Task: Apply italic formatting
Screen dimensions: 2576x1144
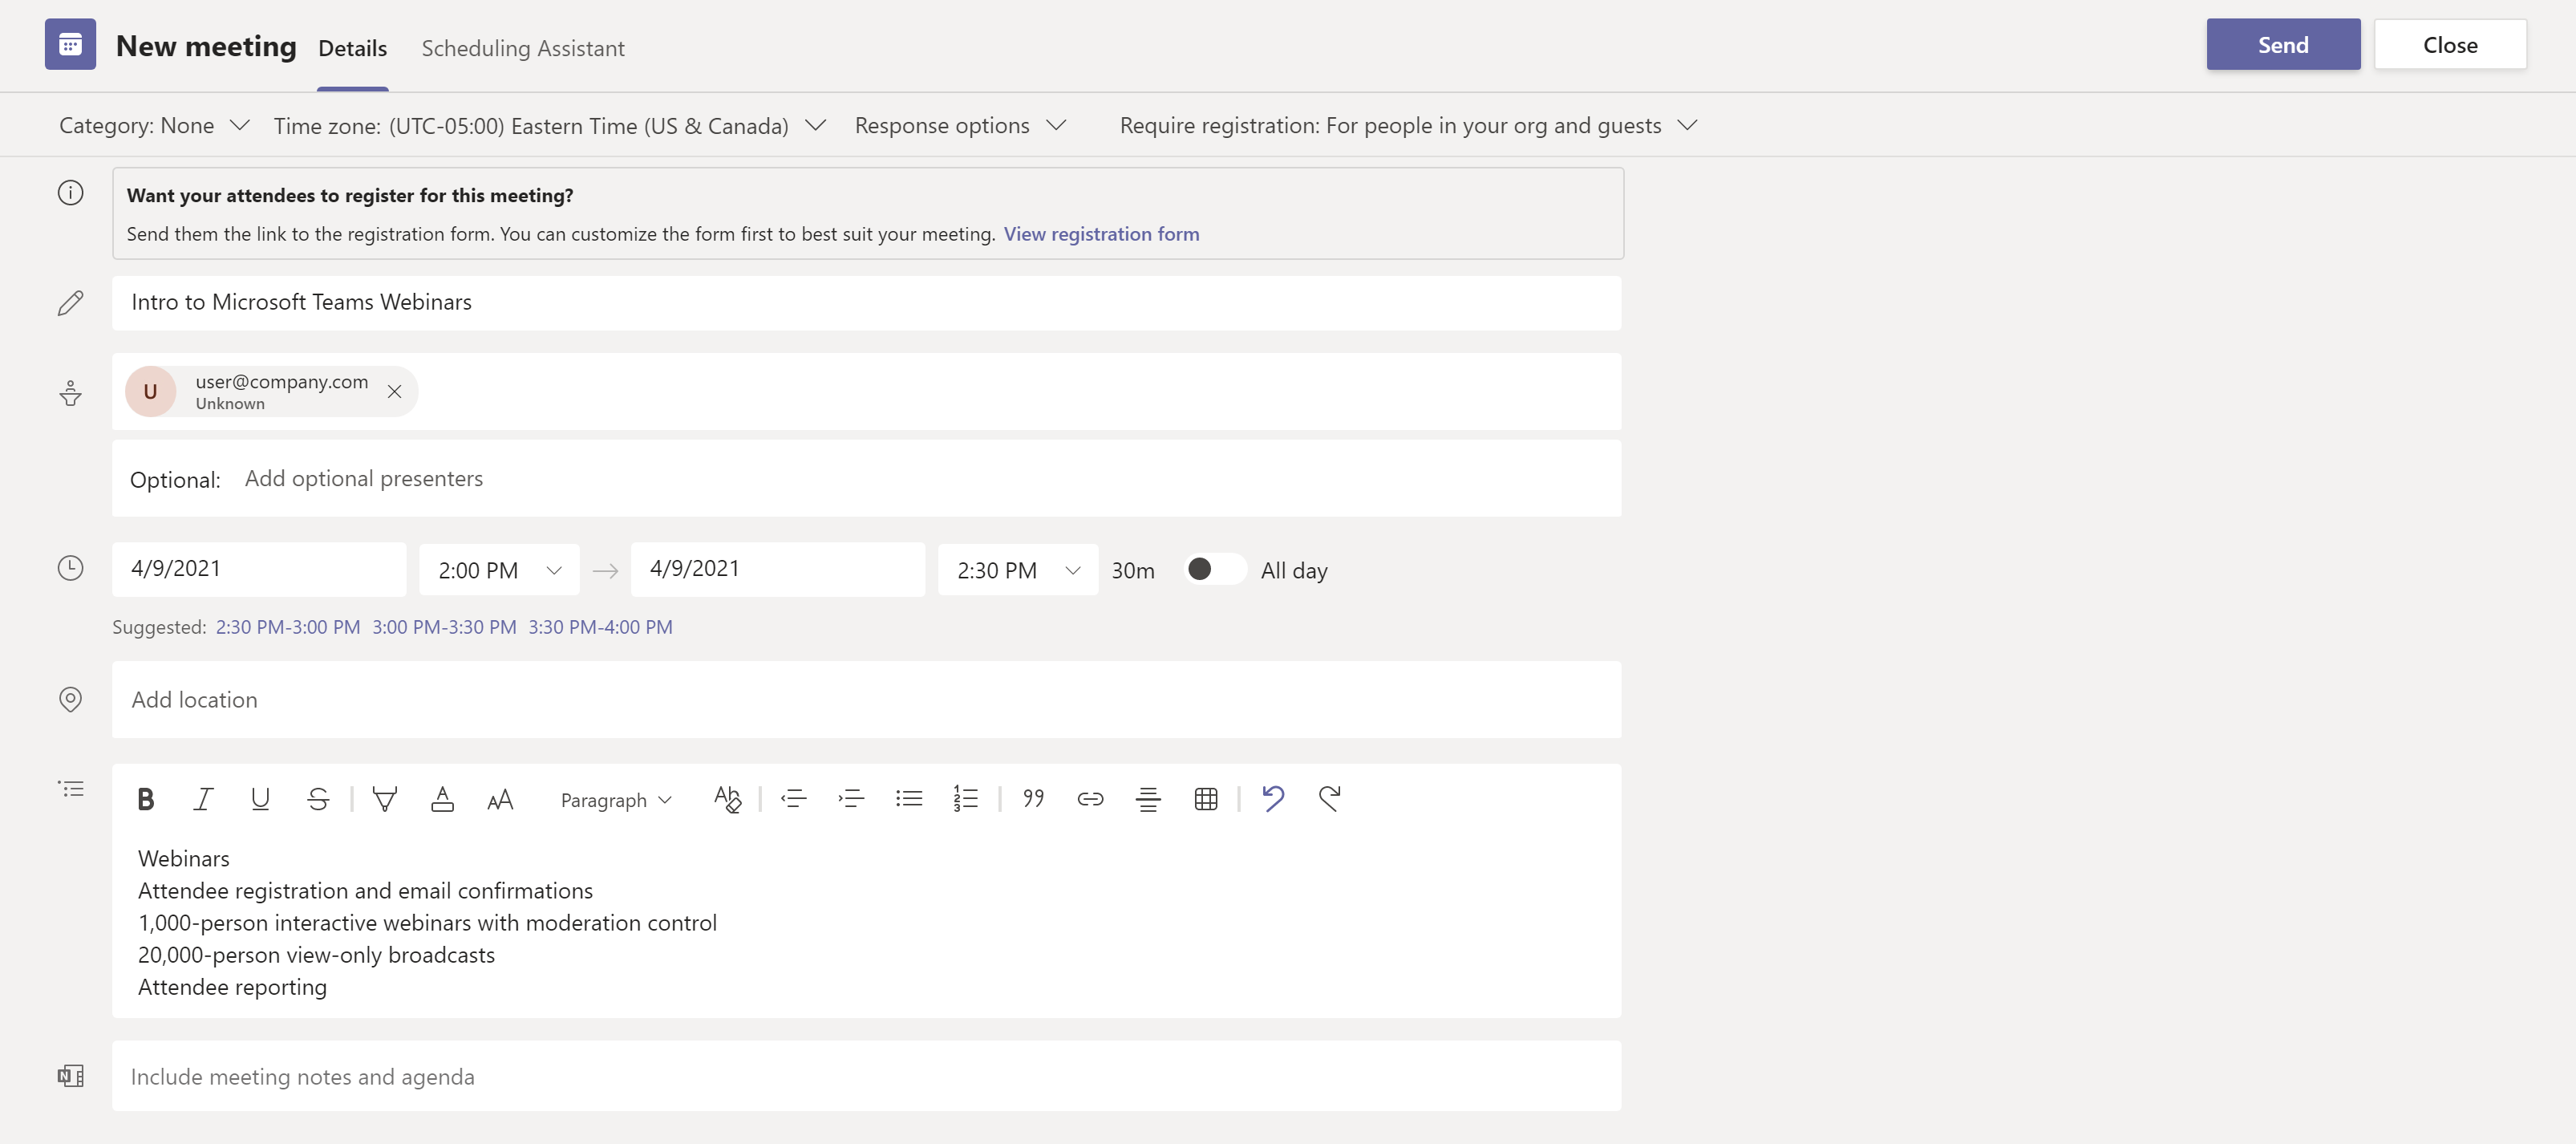Action: tap(203, 799)
